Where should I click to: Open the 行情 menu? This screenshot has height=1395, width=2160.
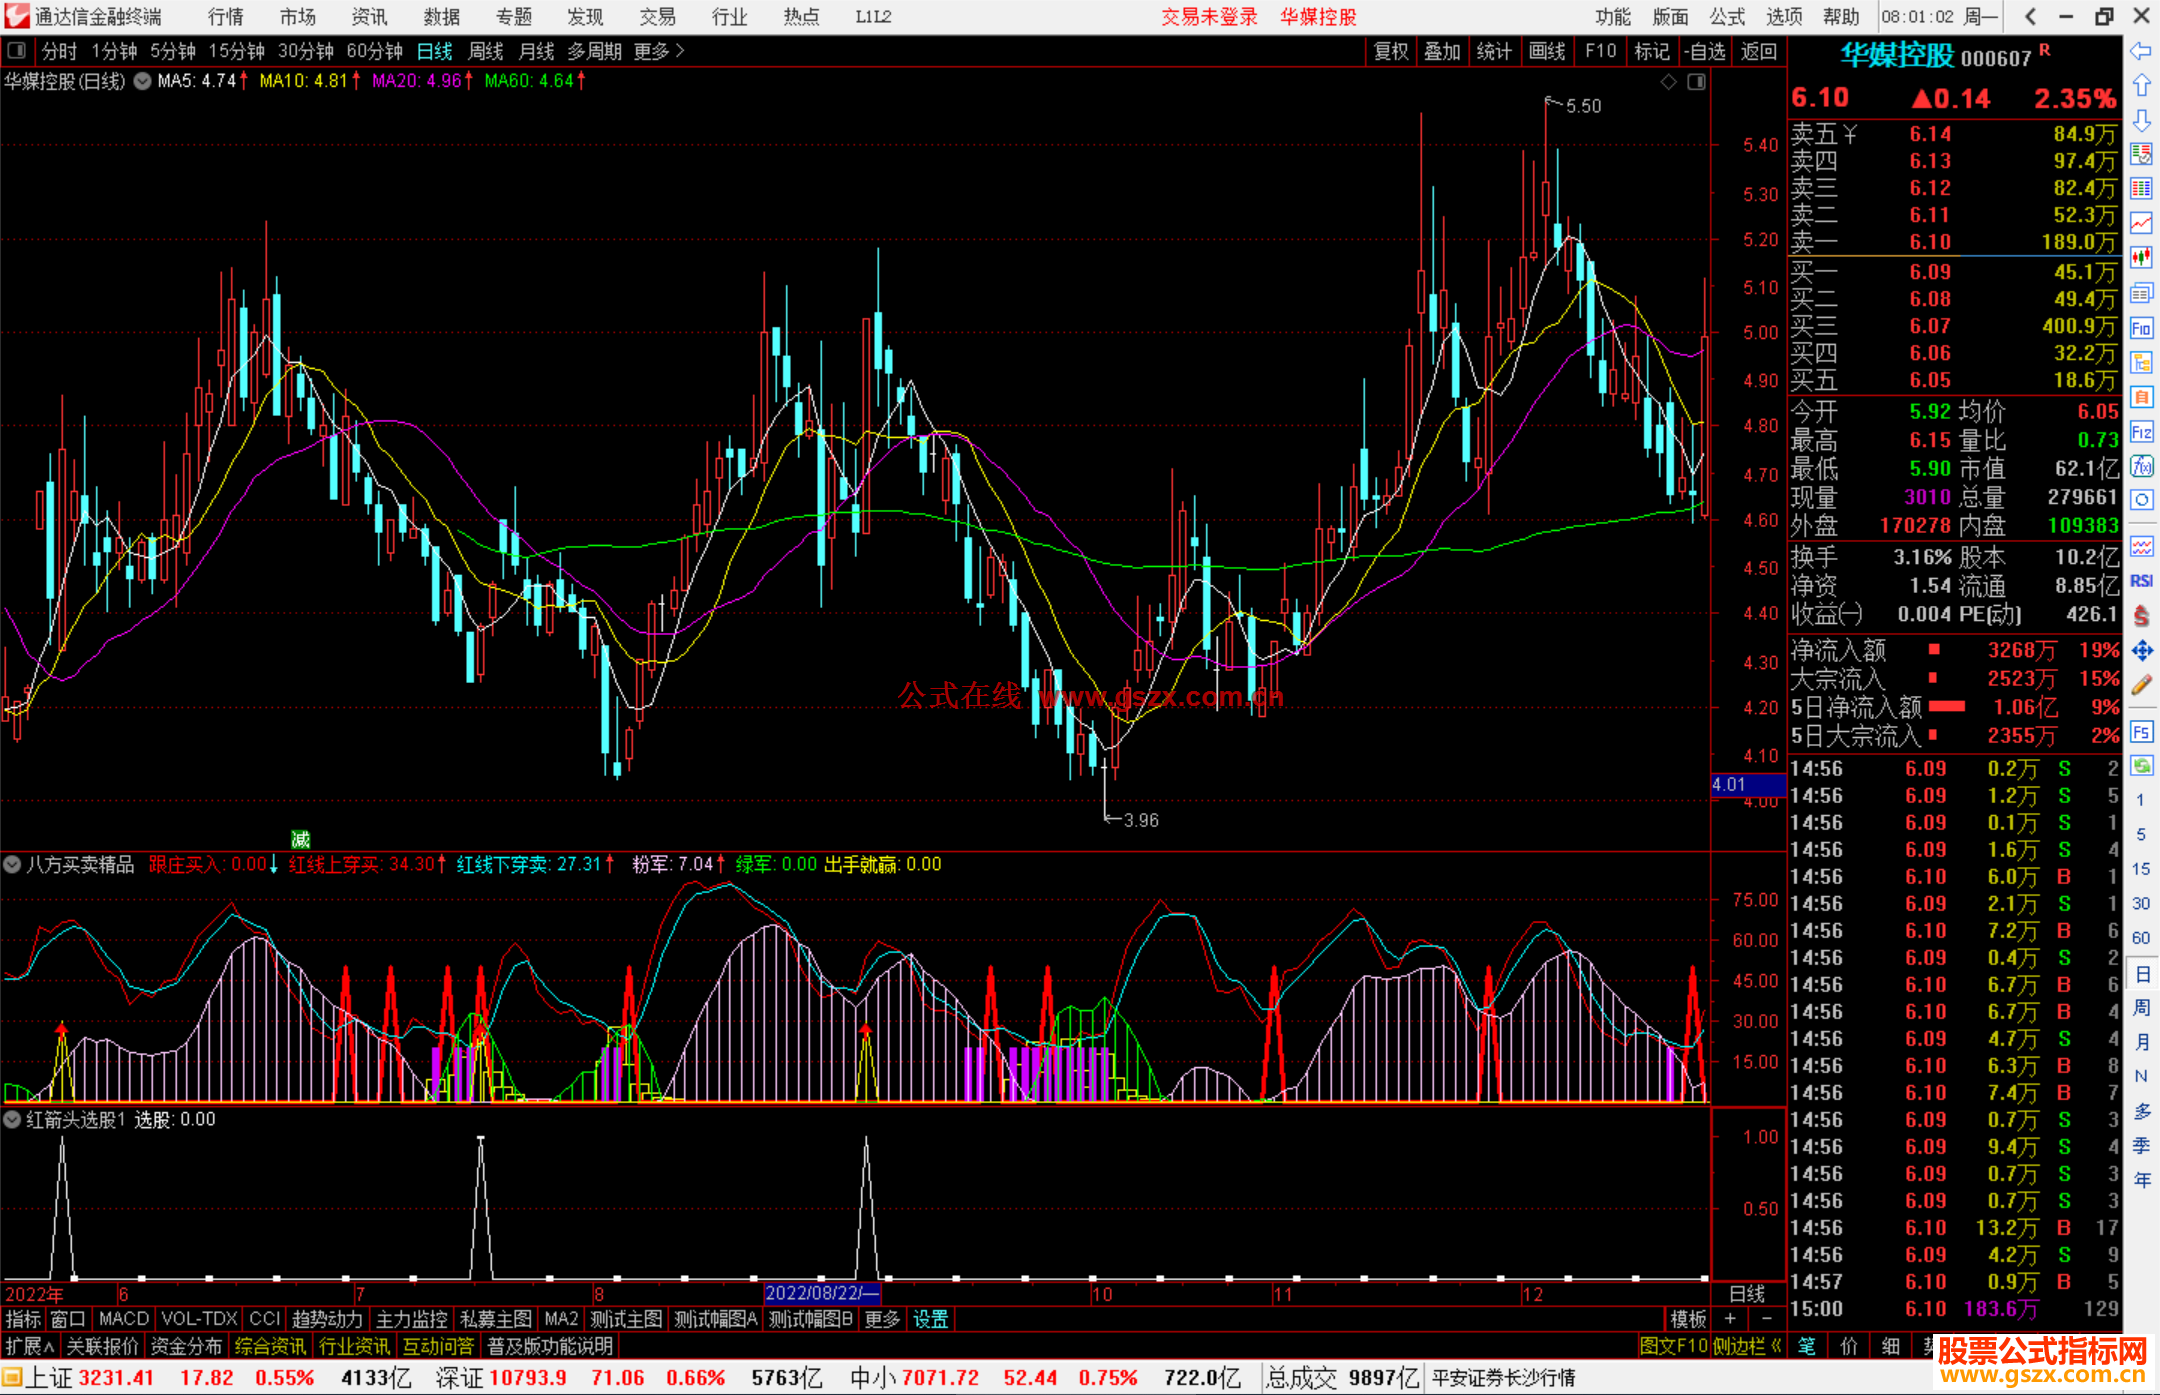click(225, 17)
